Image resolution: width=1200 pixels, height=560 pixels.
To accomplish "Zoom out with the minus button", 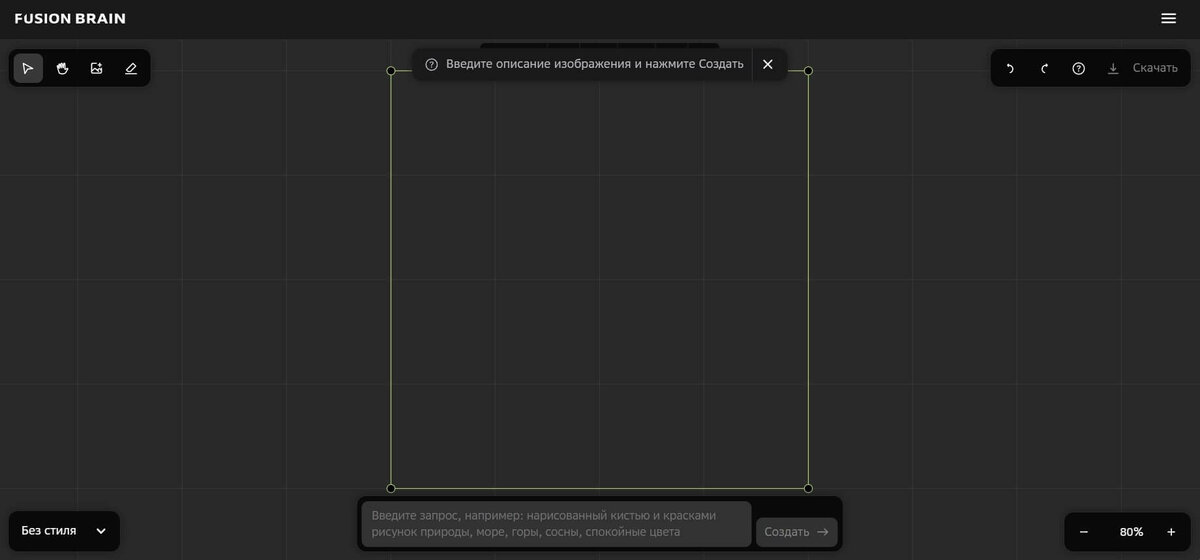I will 1084,532.
